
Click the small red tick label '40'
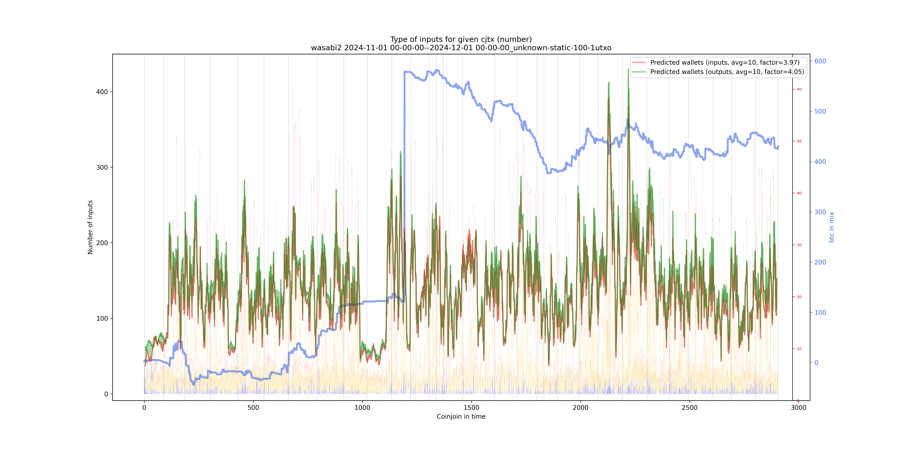pos(798,193)
